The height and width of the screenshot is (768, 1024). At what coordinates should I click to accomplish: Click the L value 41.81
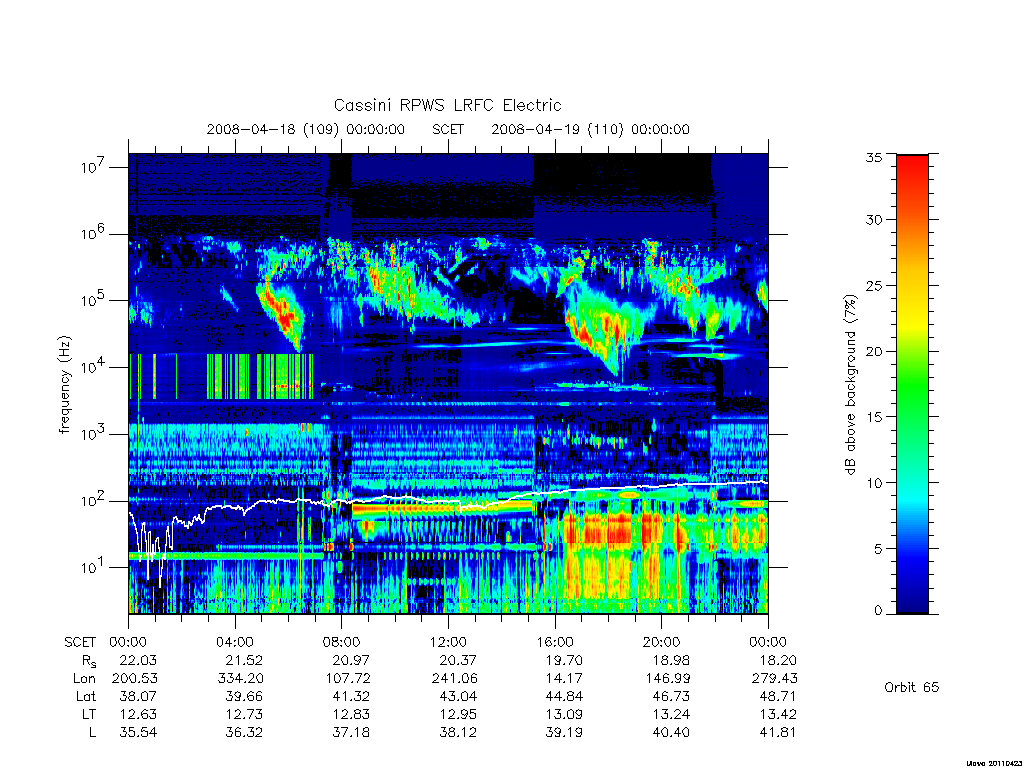[x=778, y=733]
